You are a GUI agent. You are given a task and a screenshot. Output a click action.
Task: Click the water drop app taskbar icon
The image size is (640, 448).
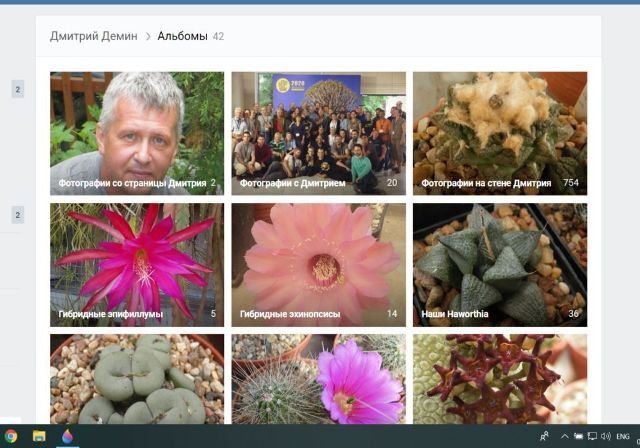pos(67,436)
